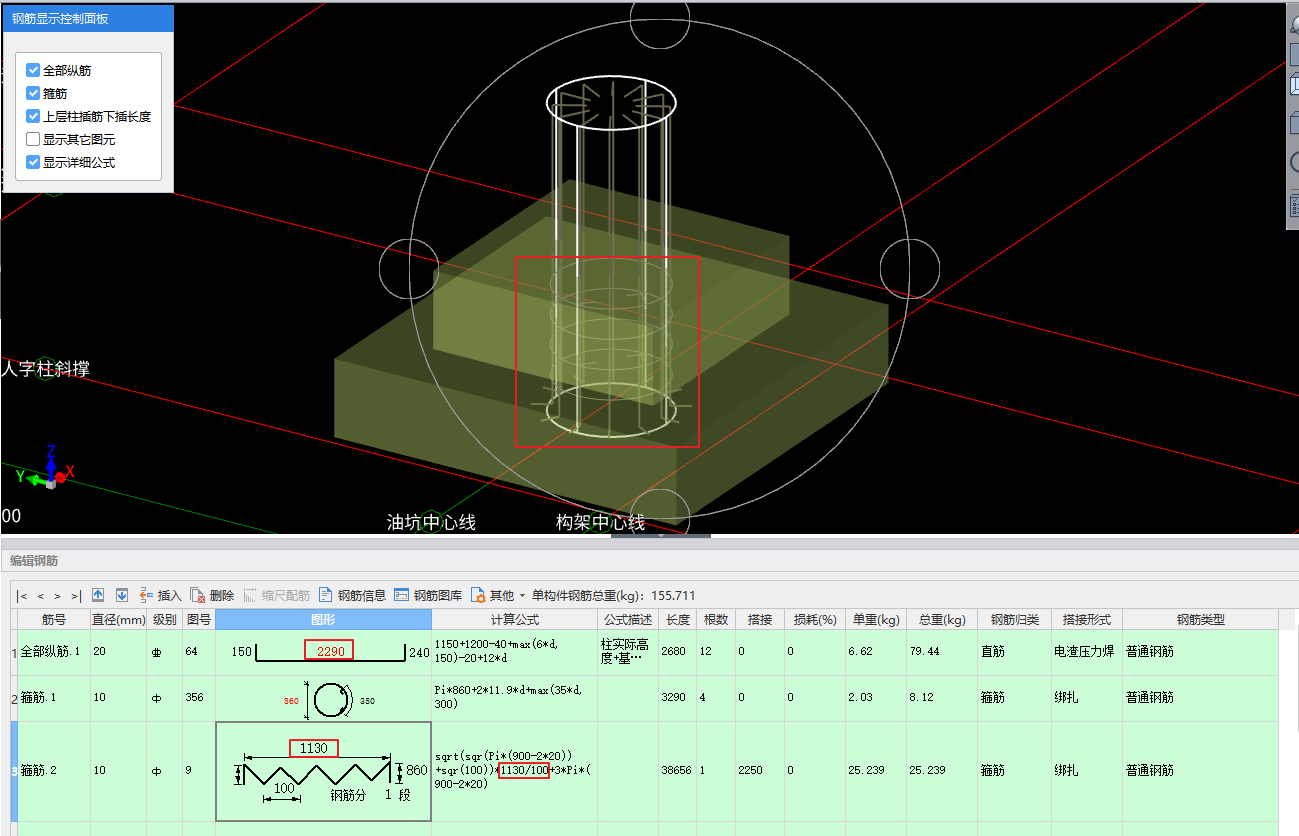Click 直径(mm) column header
This screenshot has width=1299, height=836.
[x=118, y=620]
